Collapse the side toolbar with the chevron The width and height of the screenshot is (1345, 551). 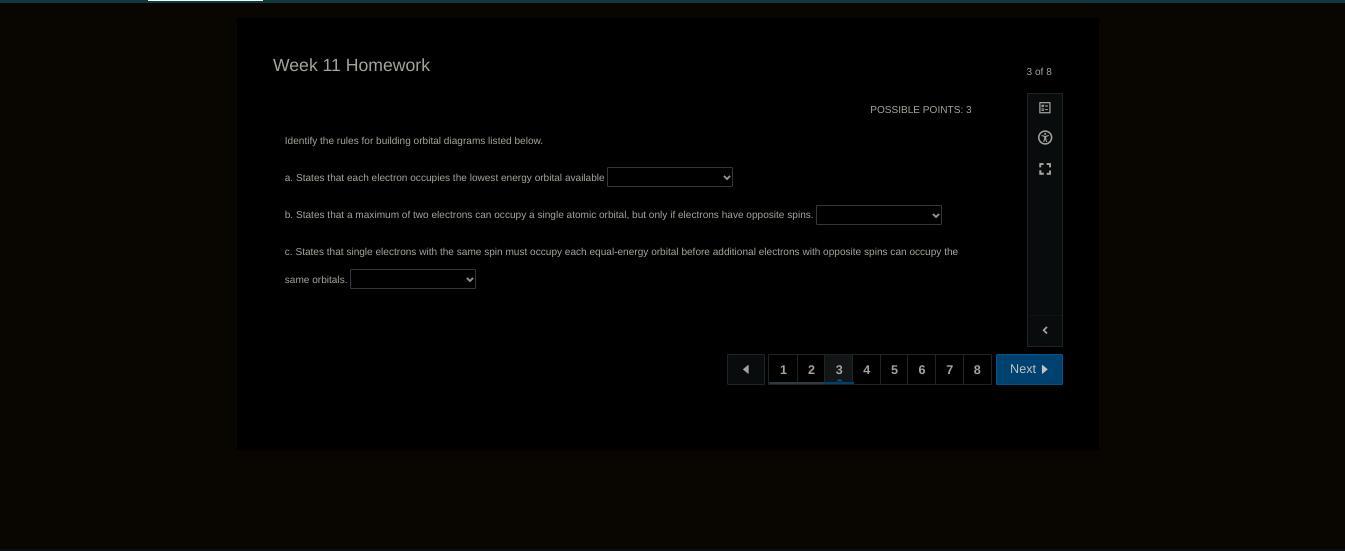(1044, 331)
